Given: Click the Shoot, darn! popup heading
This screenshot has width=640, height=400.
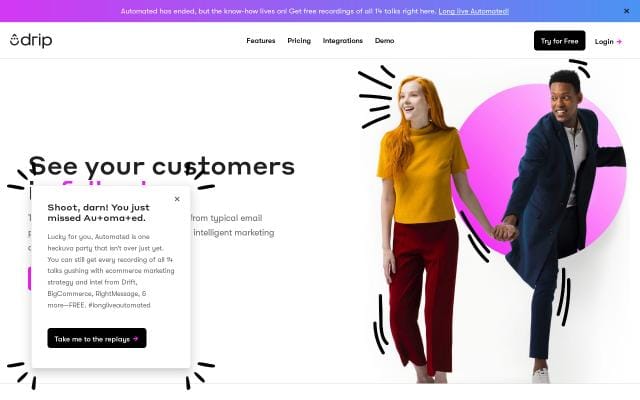Looking at the screenshot, I should (98, 213).
